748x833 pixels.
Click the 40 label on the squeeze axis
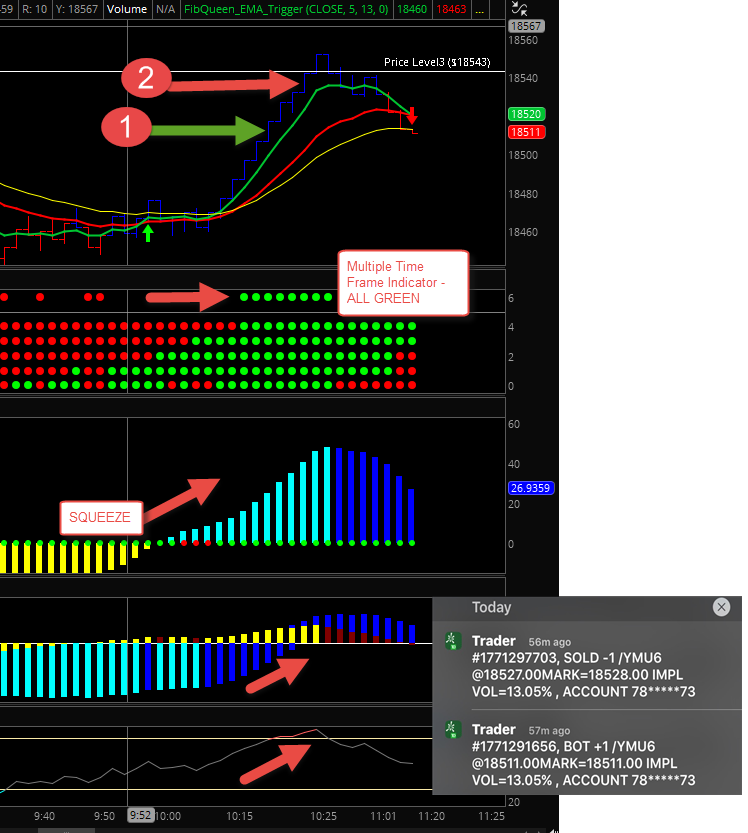point(514,464)
